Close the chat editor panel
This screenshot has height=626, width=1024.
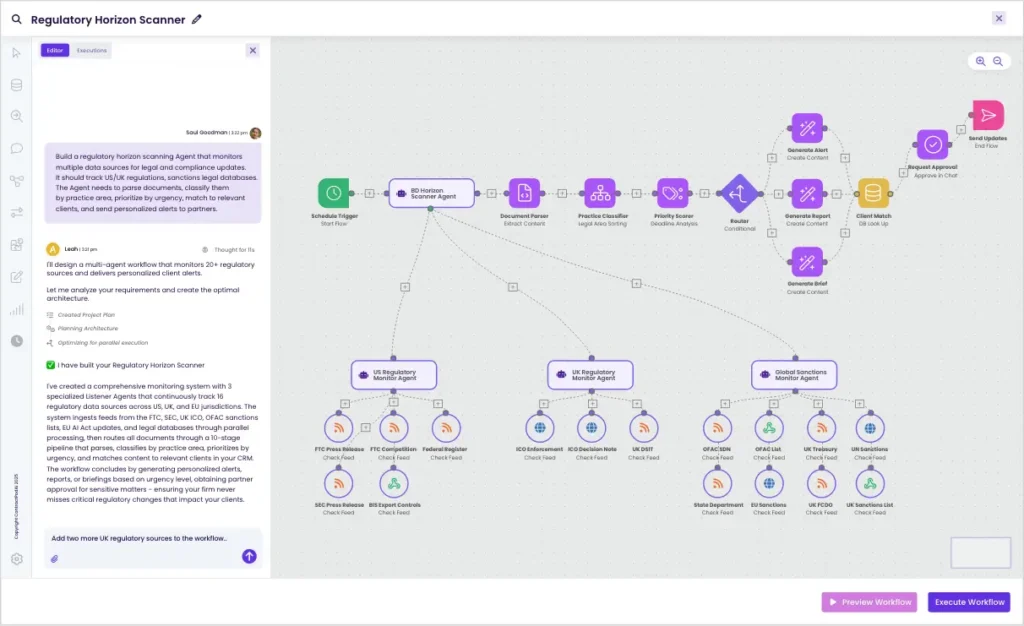252,50
